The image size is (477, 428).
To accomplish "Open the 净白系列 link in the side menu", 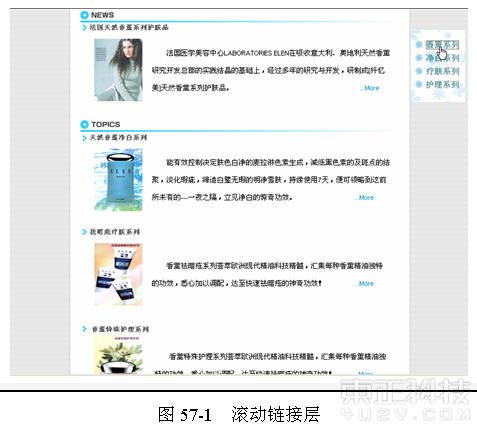I will tap(442, 58).
